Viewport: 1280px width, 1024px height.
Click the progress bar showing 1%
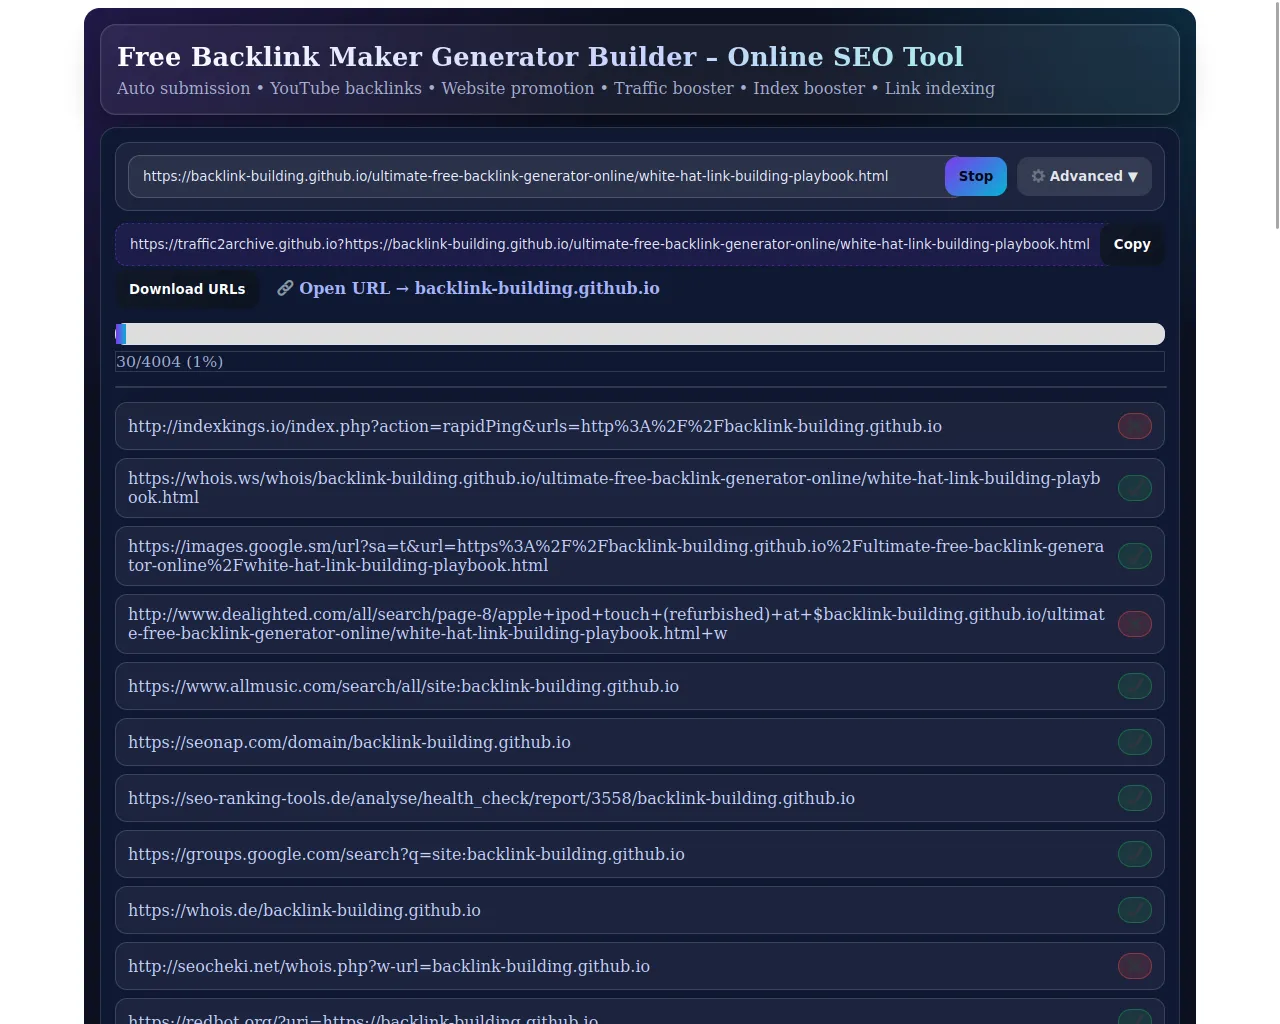[640, 334]
